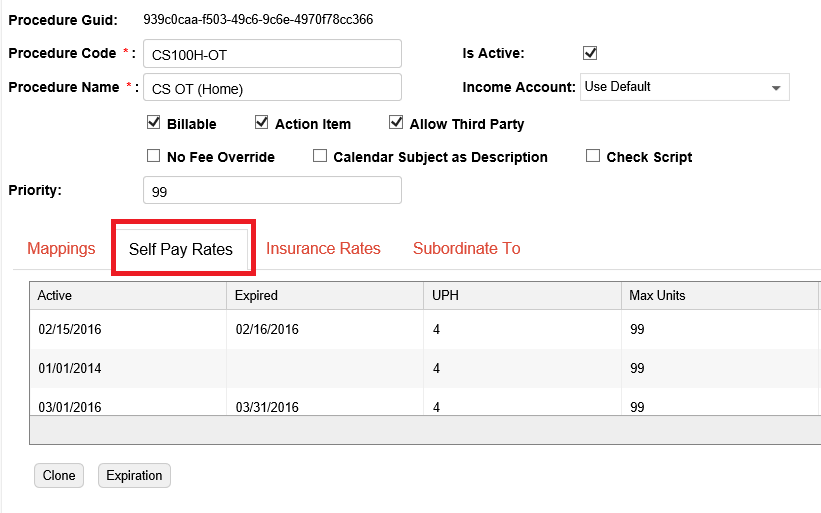Select the row with Active date 02/15/2016

tap(425, 329)
